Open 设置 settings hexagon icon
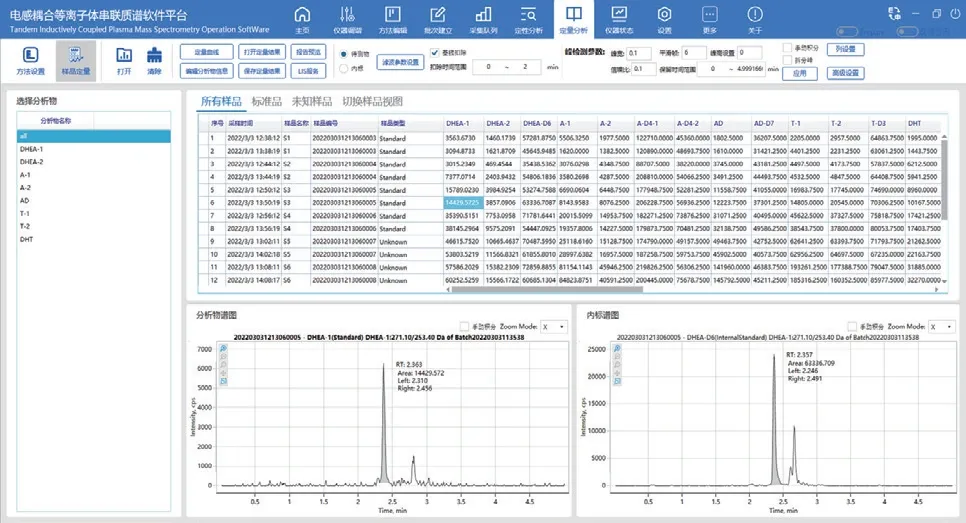The width and height of the screenshot is (966, 523). coord(664,20)
